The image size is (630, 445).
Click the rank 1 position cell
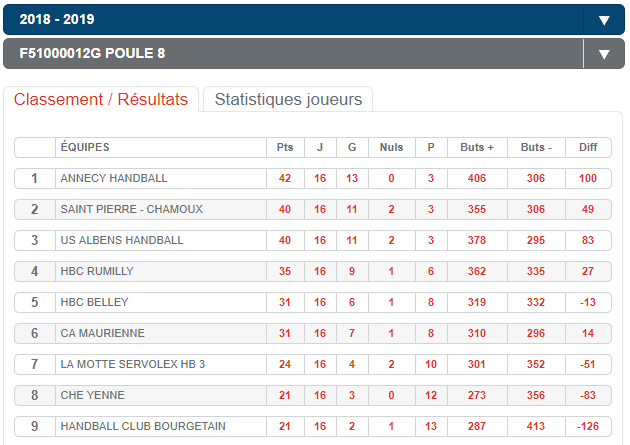click(34, 178)
